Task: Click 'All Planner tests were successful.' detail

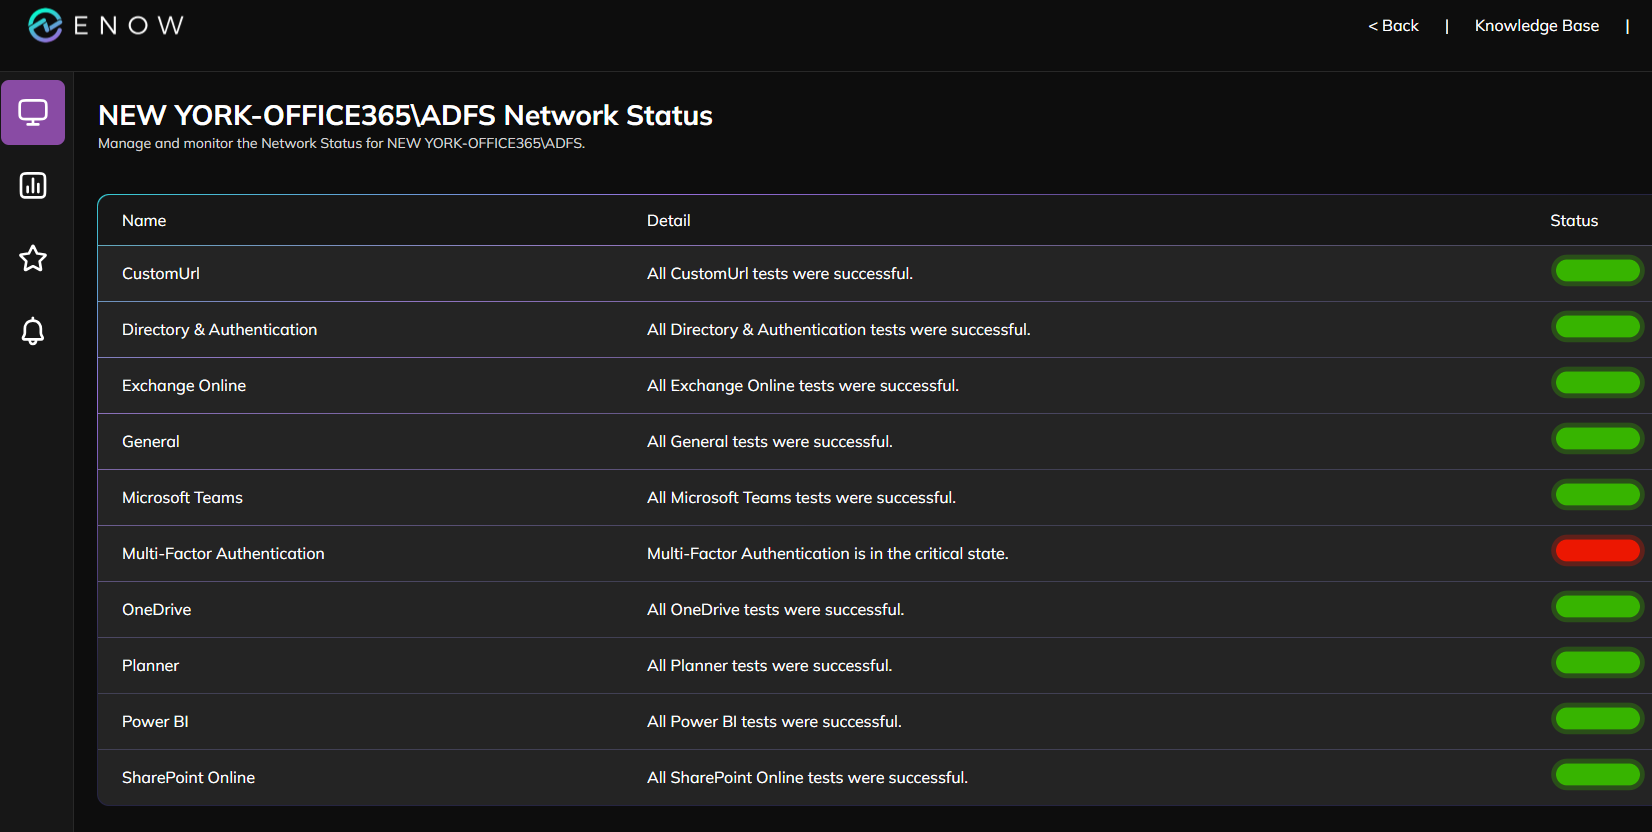Action: click(770, 665)
